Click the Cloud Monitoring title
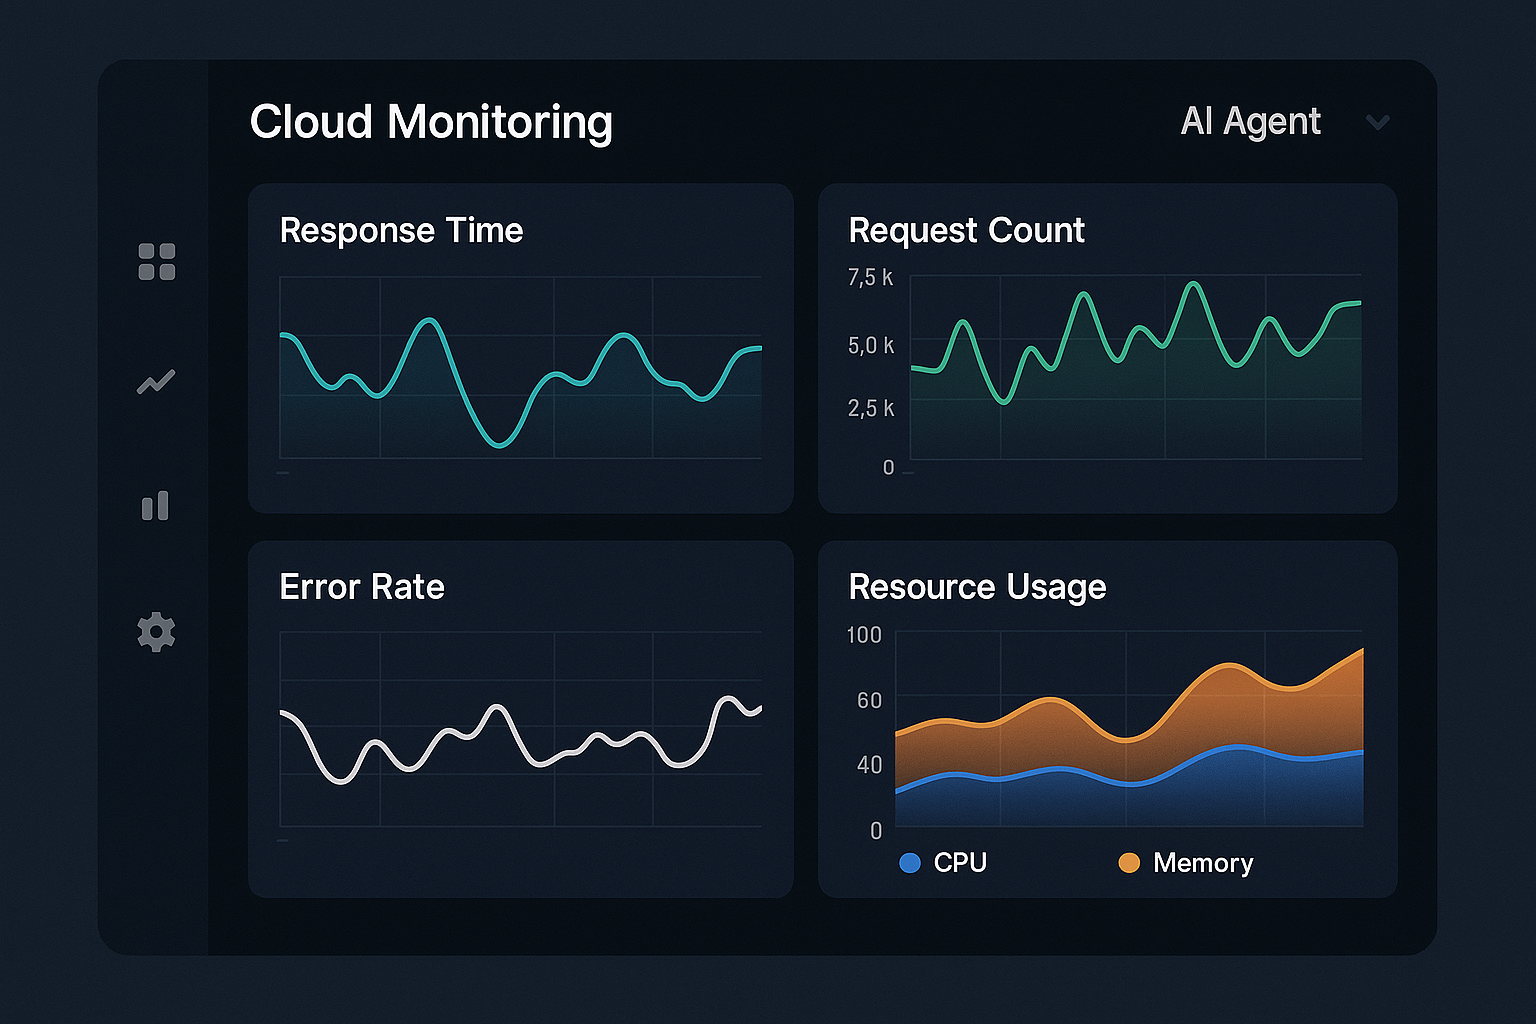Image resolution: width=1536 pixels, height=1024 pixels. click(x=431, y=122)
